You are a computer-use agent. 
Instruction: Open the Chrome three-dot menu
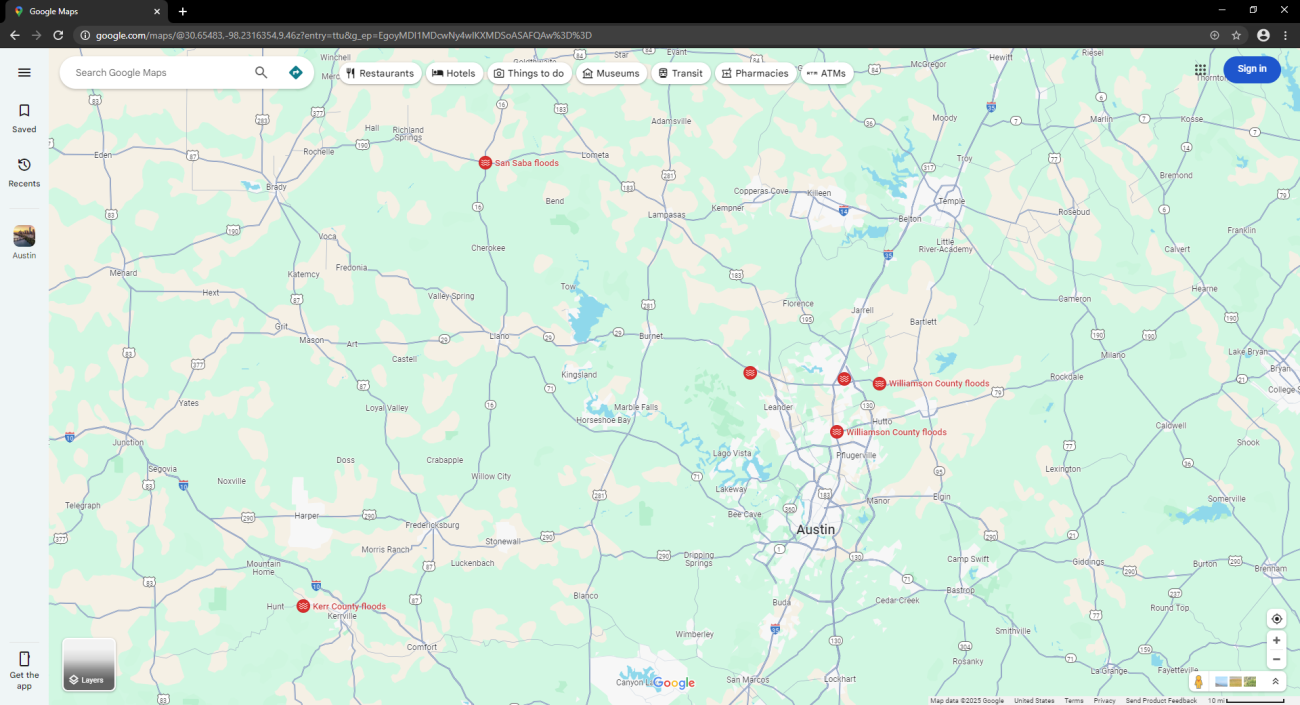(x=1285, y=35)
